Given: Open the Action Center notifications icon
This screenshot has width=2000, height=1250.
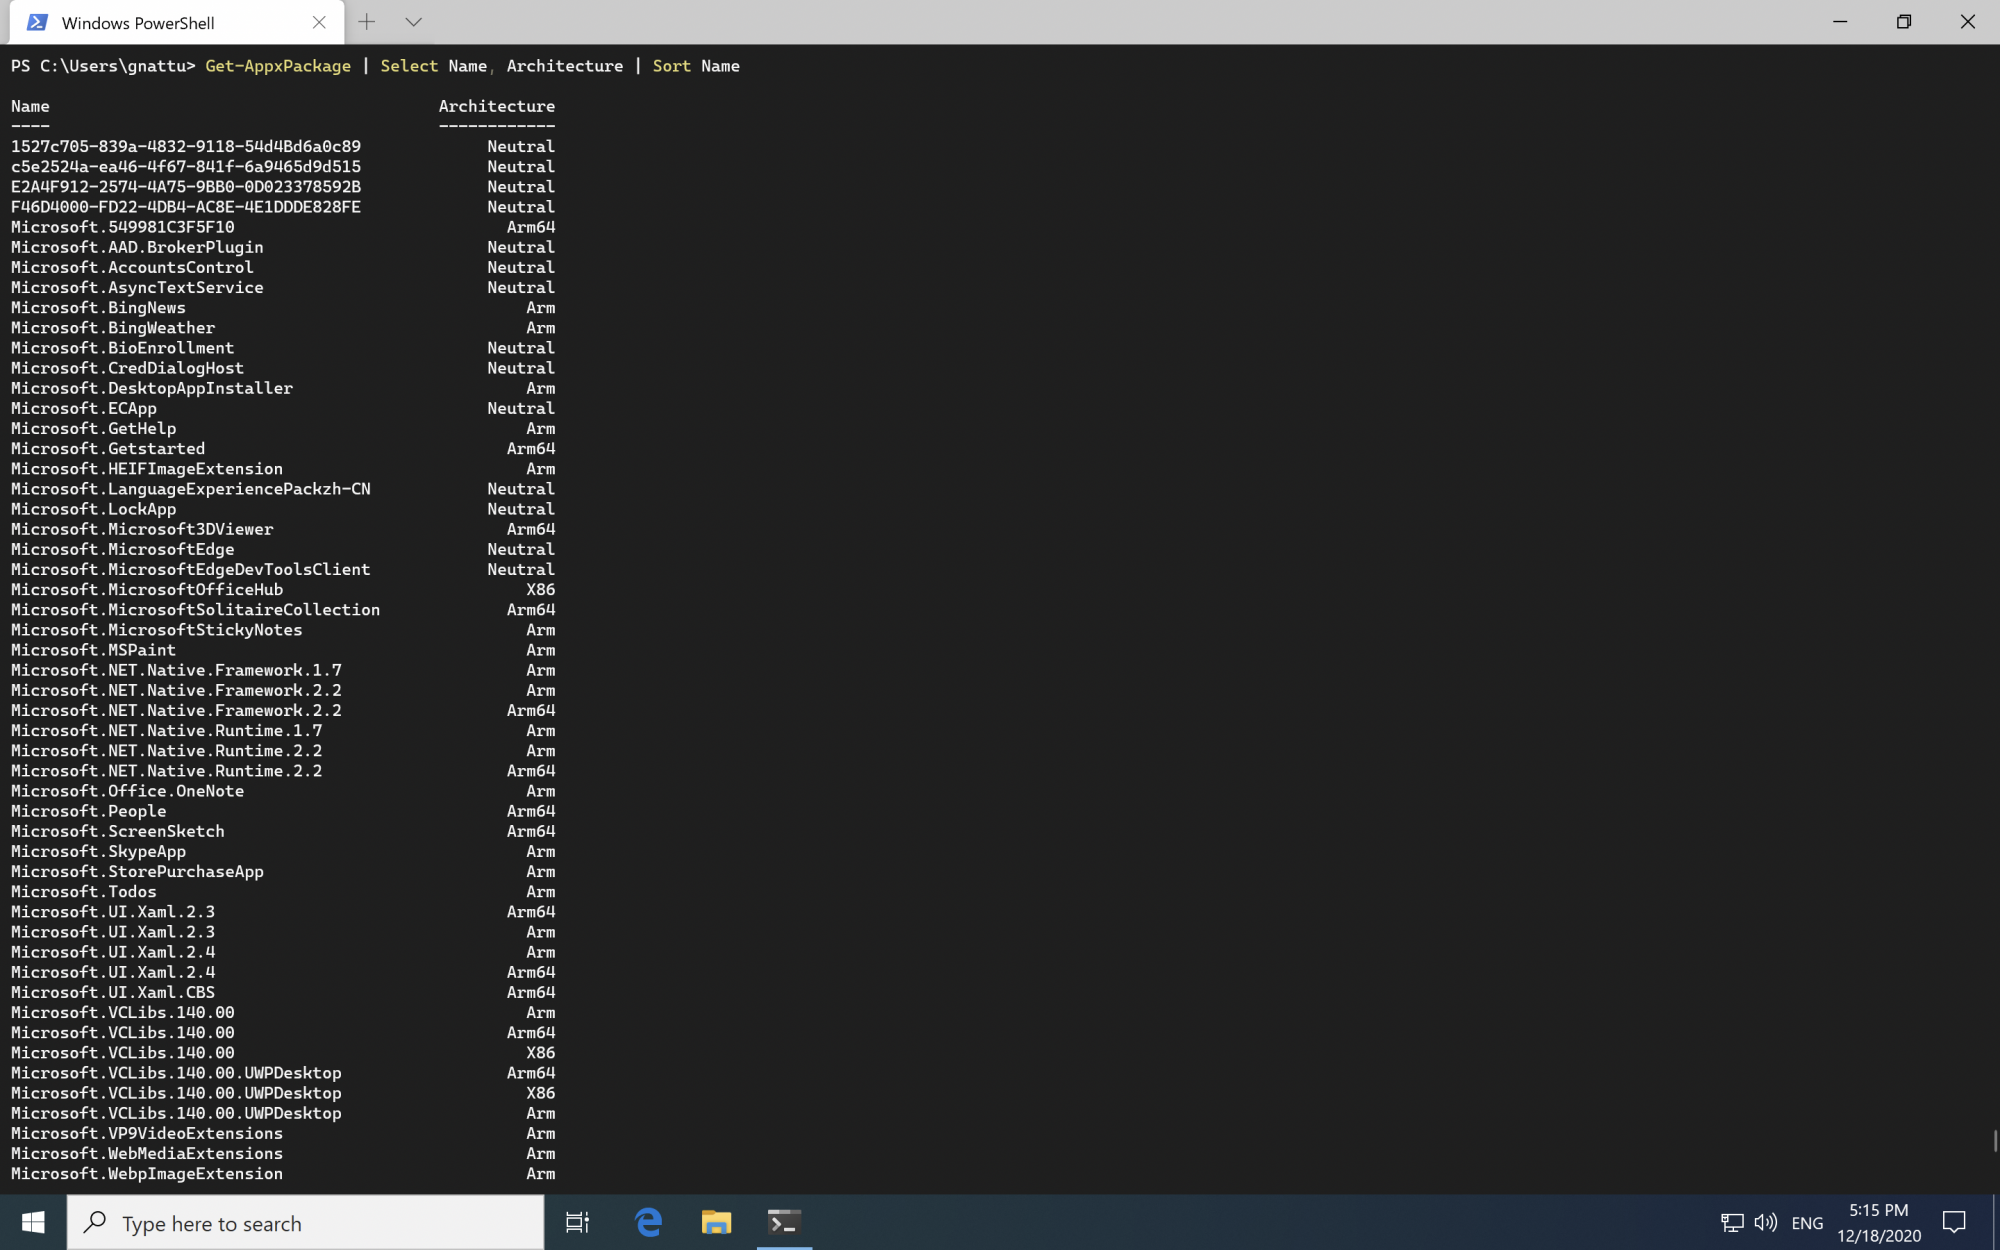Looking at the screenshot, I should [x=1953, y=1222].
